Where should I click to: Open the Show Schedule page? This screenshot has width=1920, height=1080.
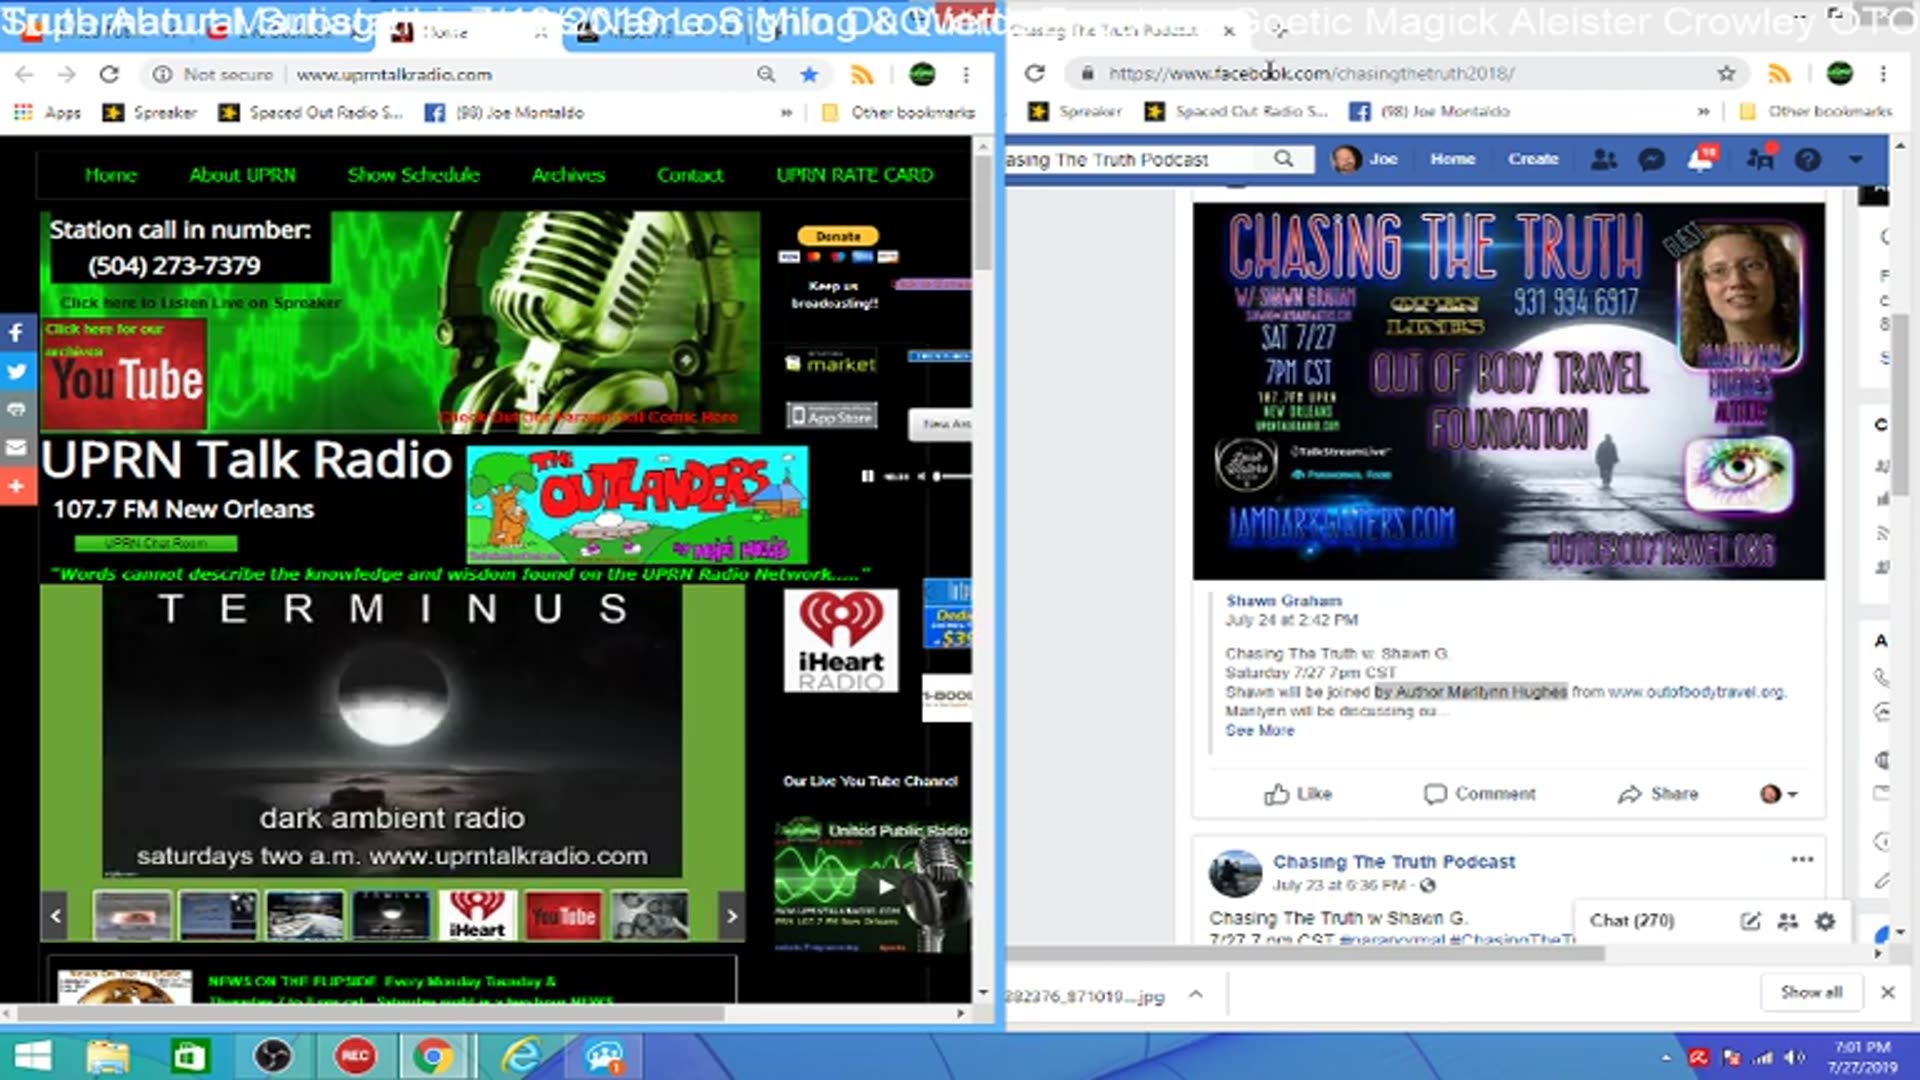[x=413, y=175]
